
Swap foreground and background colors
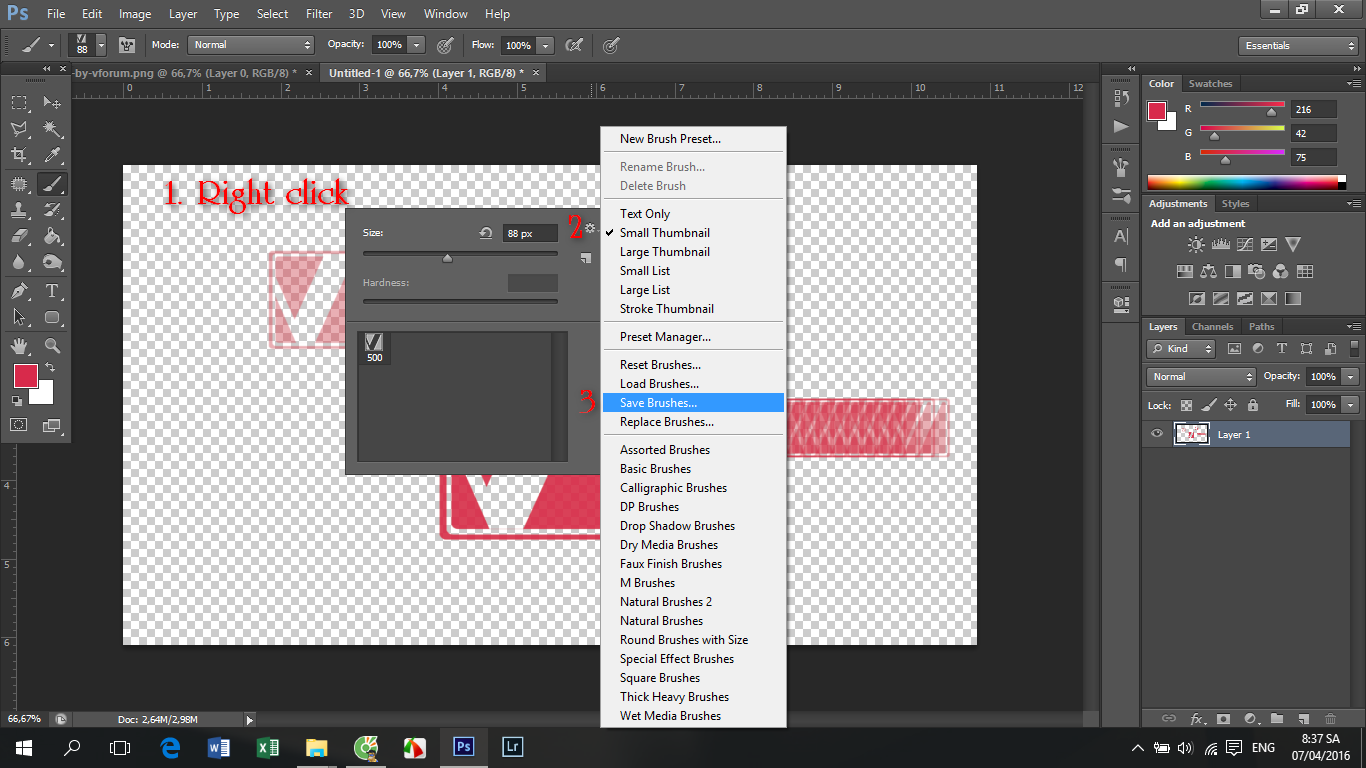tap(50, 368)
